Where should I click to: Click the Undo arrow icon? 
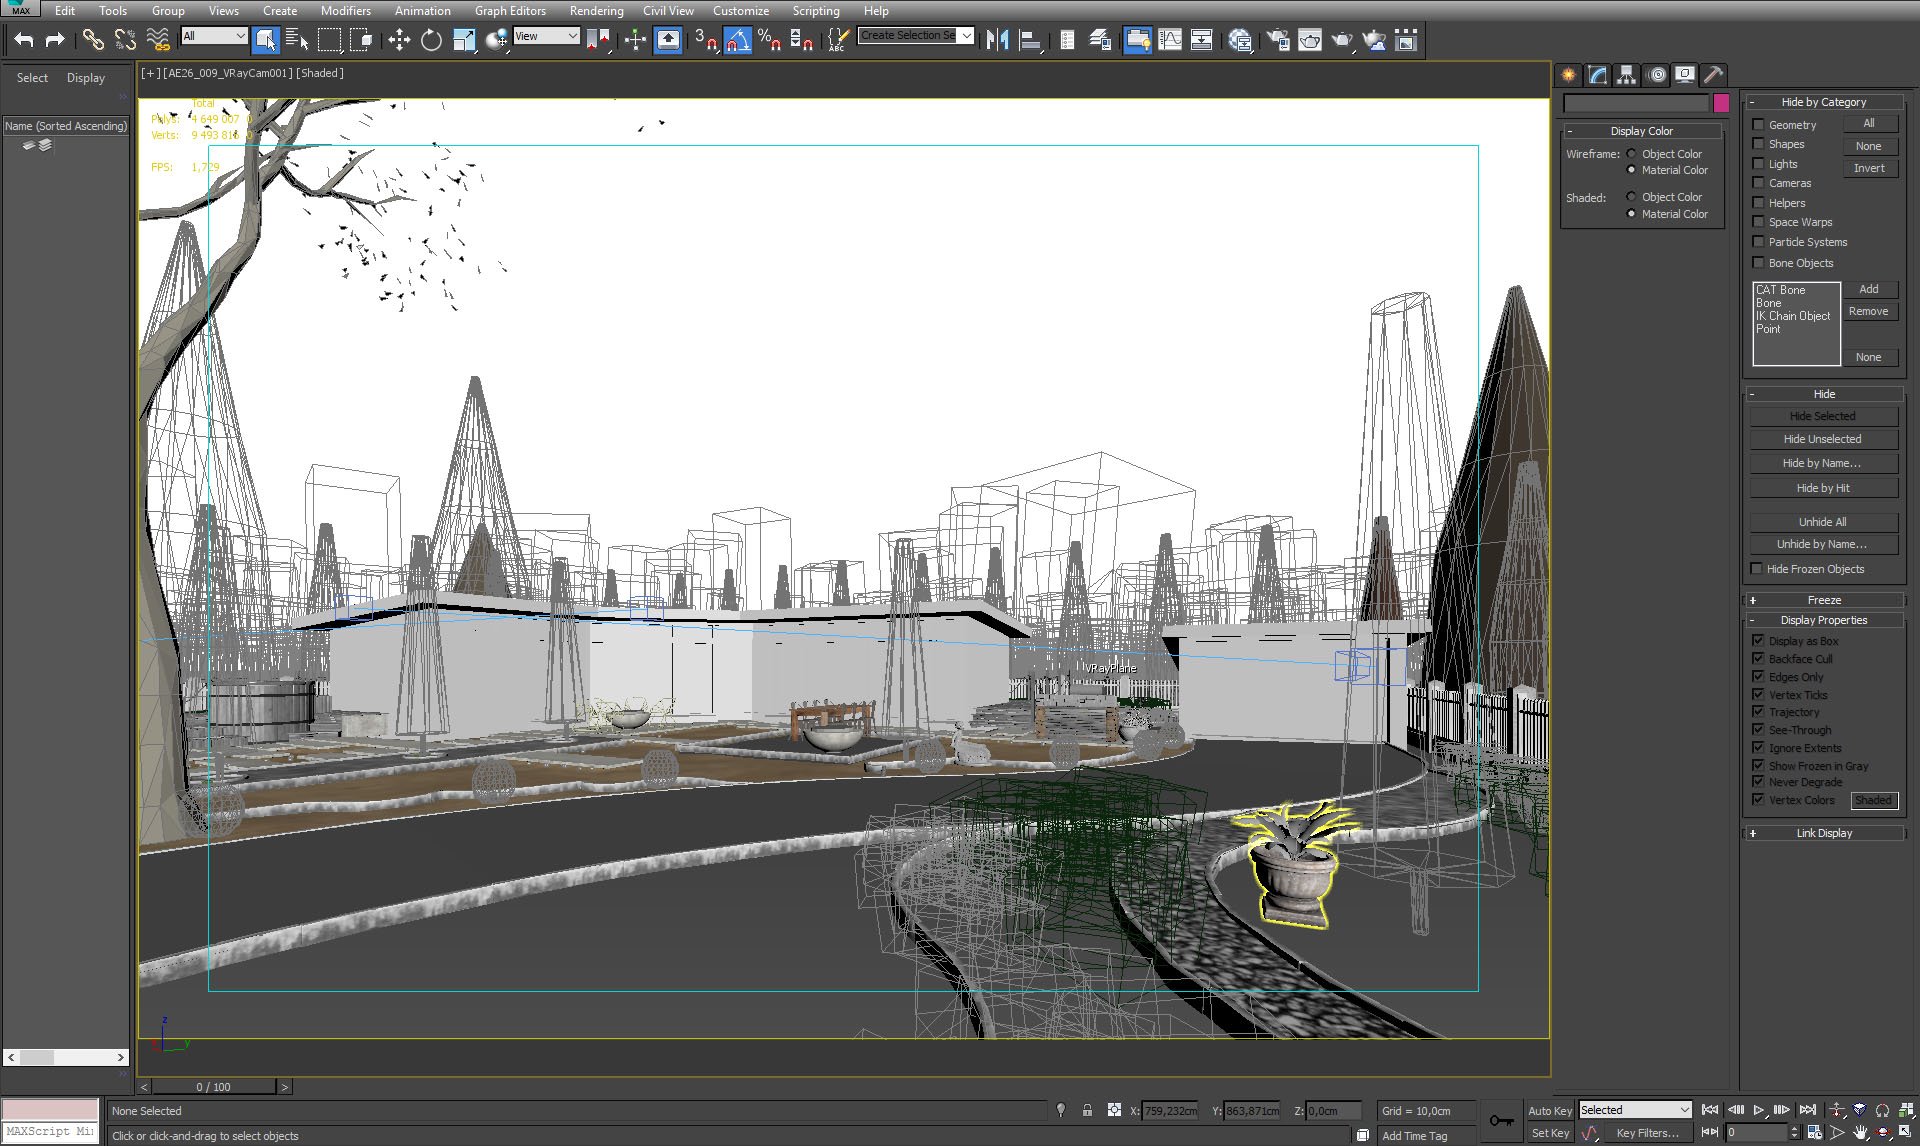coord(24,40)
